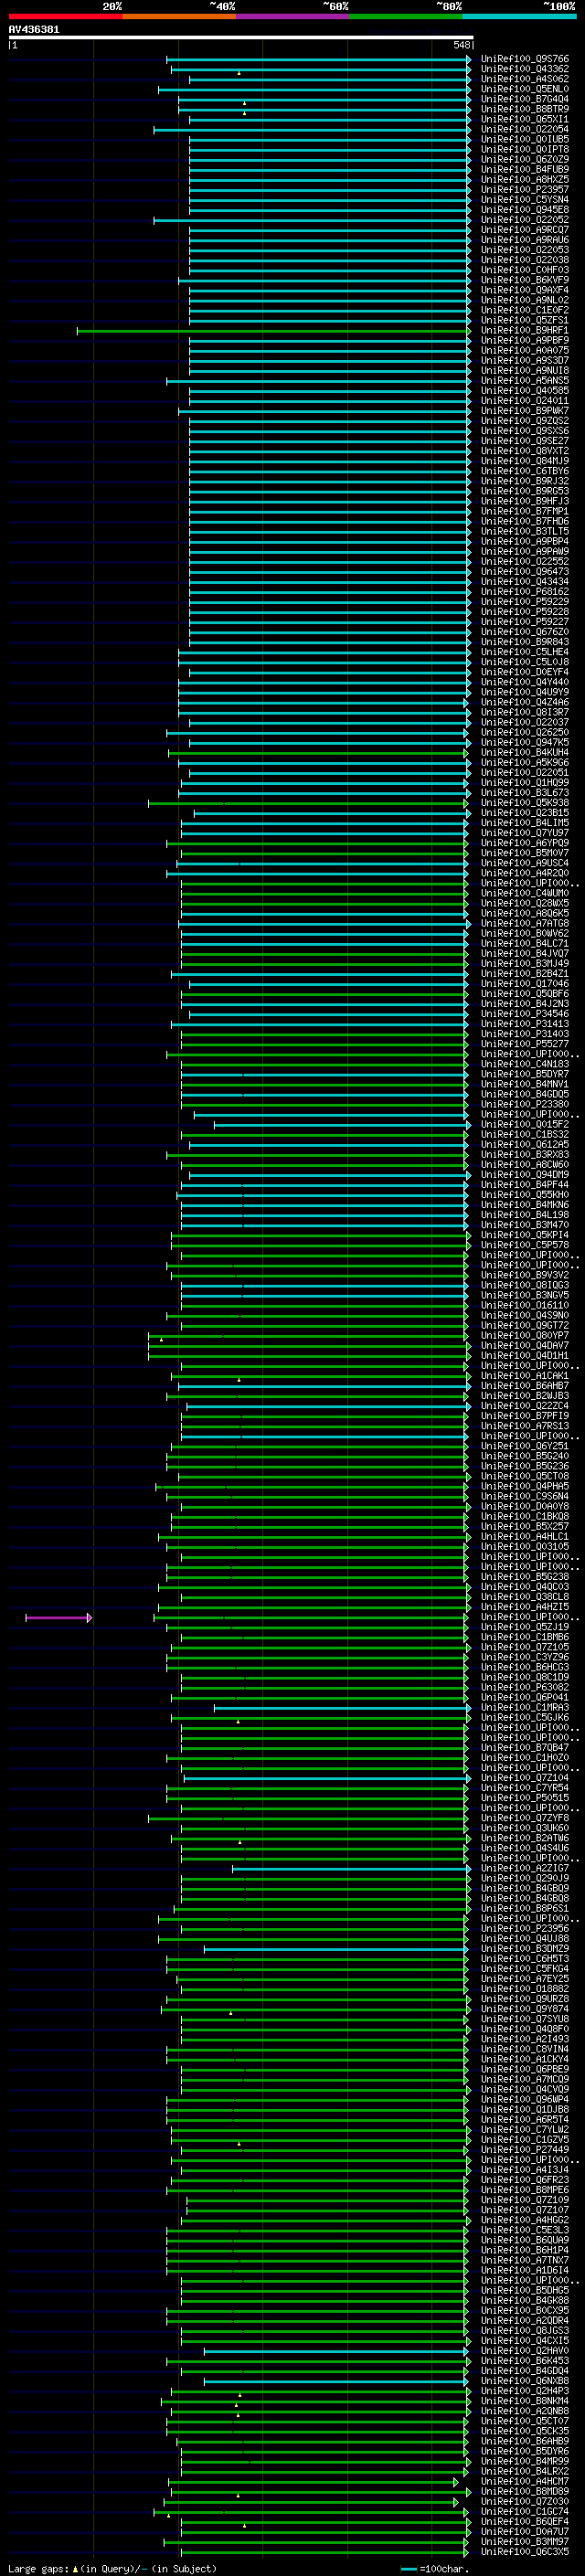Select the UniRef100_B7G404 label
The width and height of the screenshot is (585, 2576).
[525, 99]
